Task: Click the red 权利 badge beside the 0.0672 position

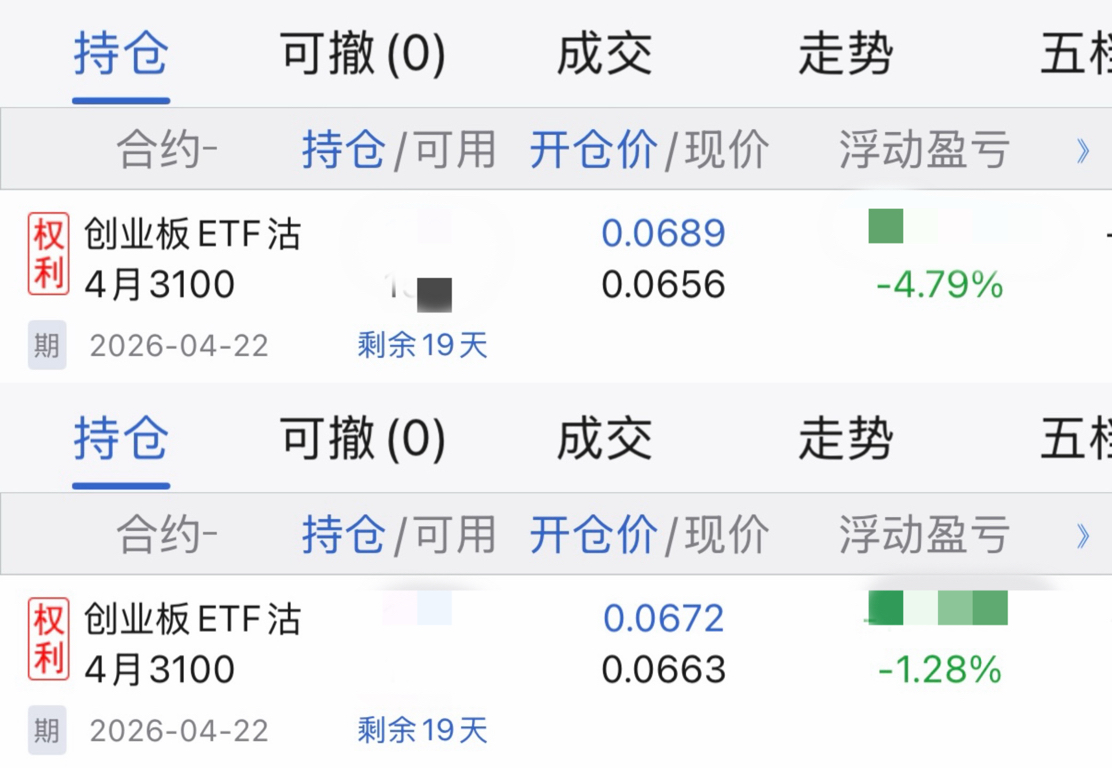Action: pyautogui.click(x=48, y=638)
